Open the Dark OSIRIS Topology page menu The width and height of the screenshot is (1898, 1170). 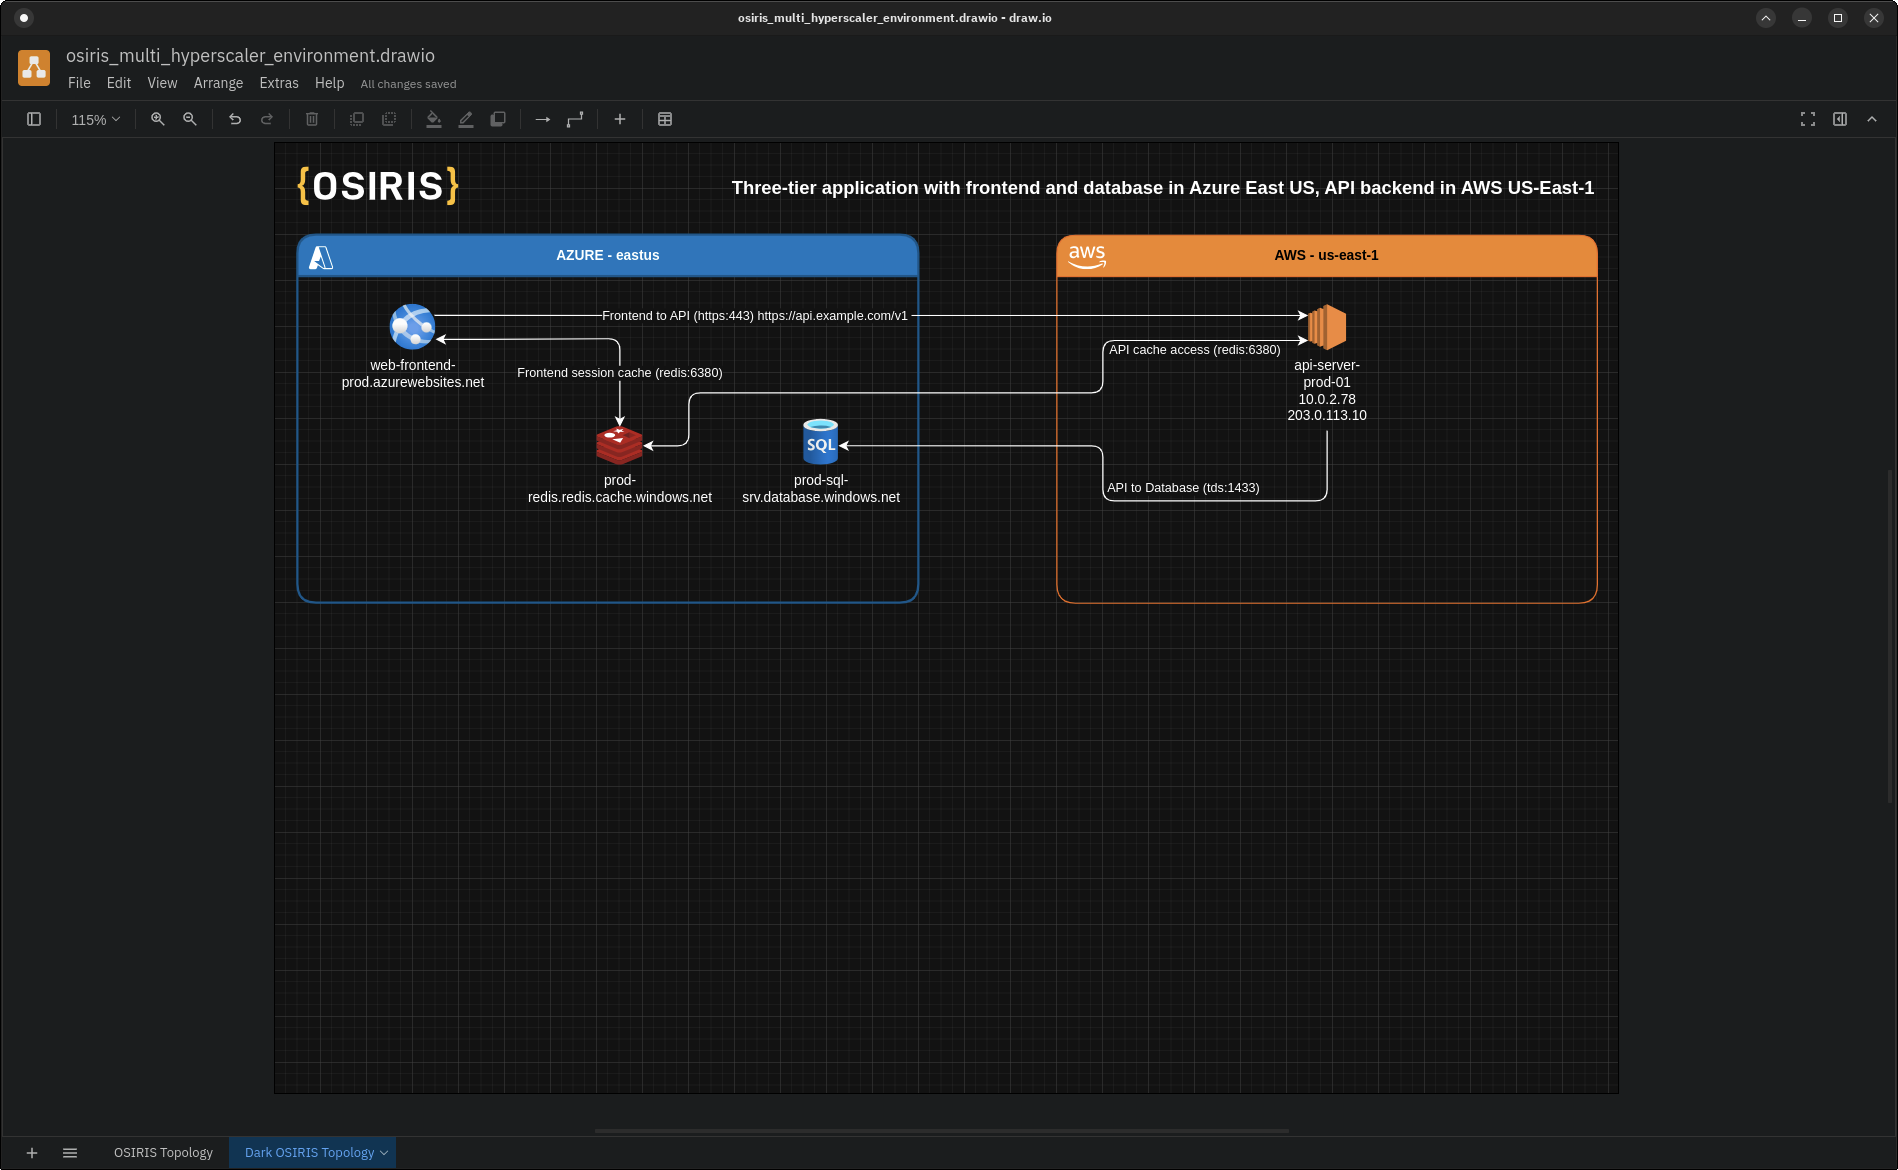tap(382, 1152)
